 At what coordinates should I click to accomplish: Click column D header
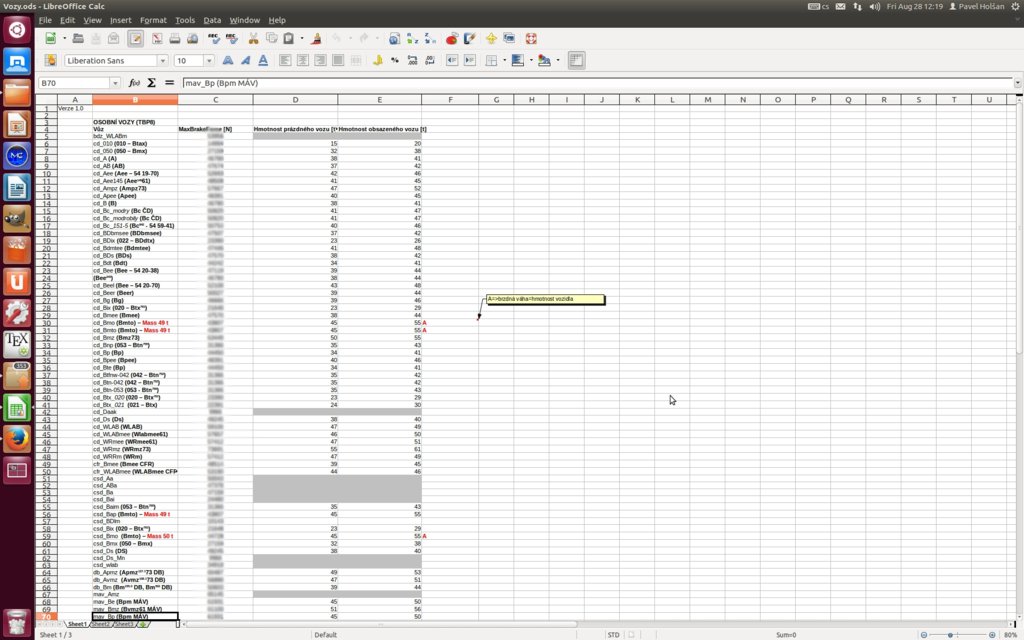[x=295, y=99]
